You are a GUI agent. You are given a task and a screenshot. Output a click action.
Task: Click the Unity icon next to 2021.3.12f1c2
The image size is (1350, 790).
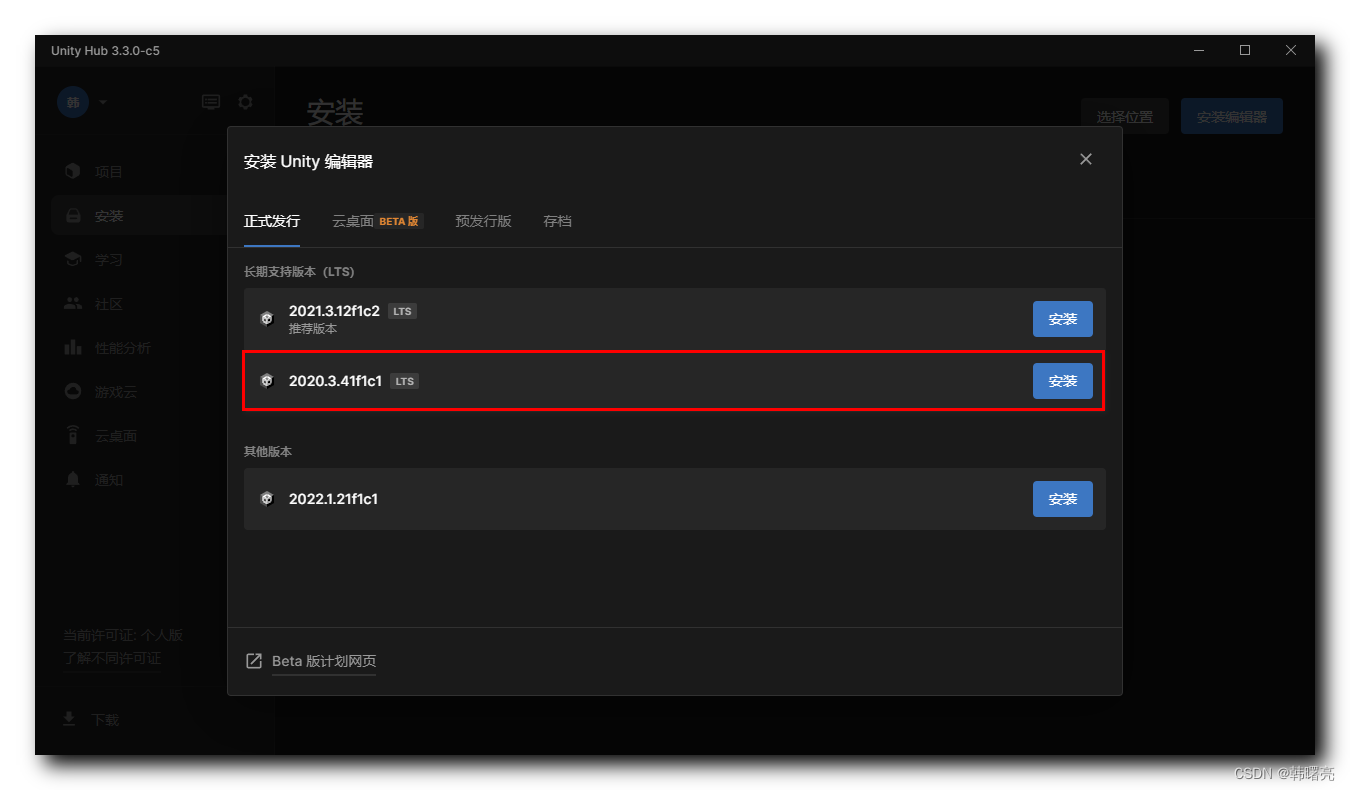point(267,319)
